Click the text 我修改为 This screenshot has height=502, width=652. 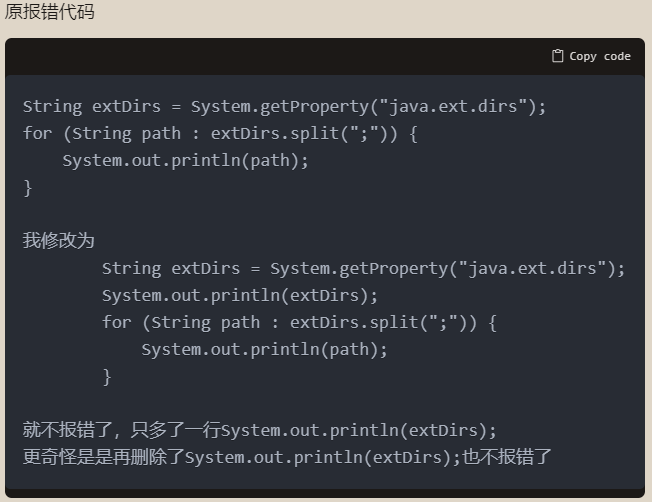(x=59, y=240)
